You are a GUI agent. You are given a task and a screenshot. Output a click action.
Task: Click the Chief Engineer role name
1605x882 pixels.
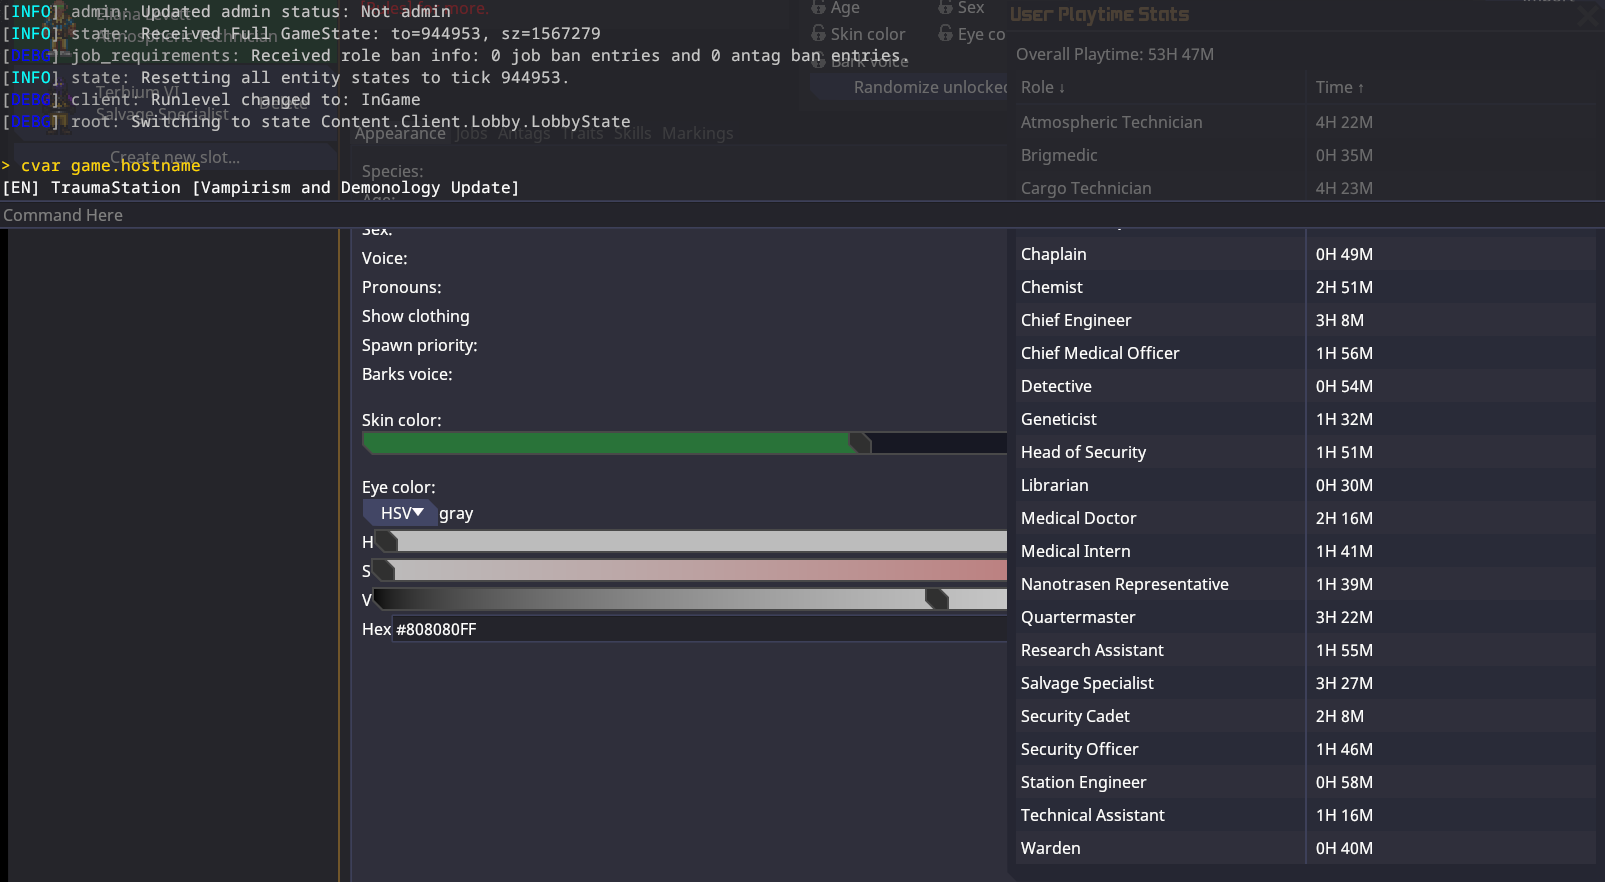[1076, 320]
